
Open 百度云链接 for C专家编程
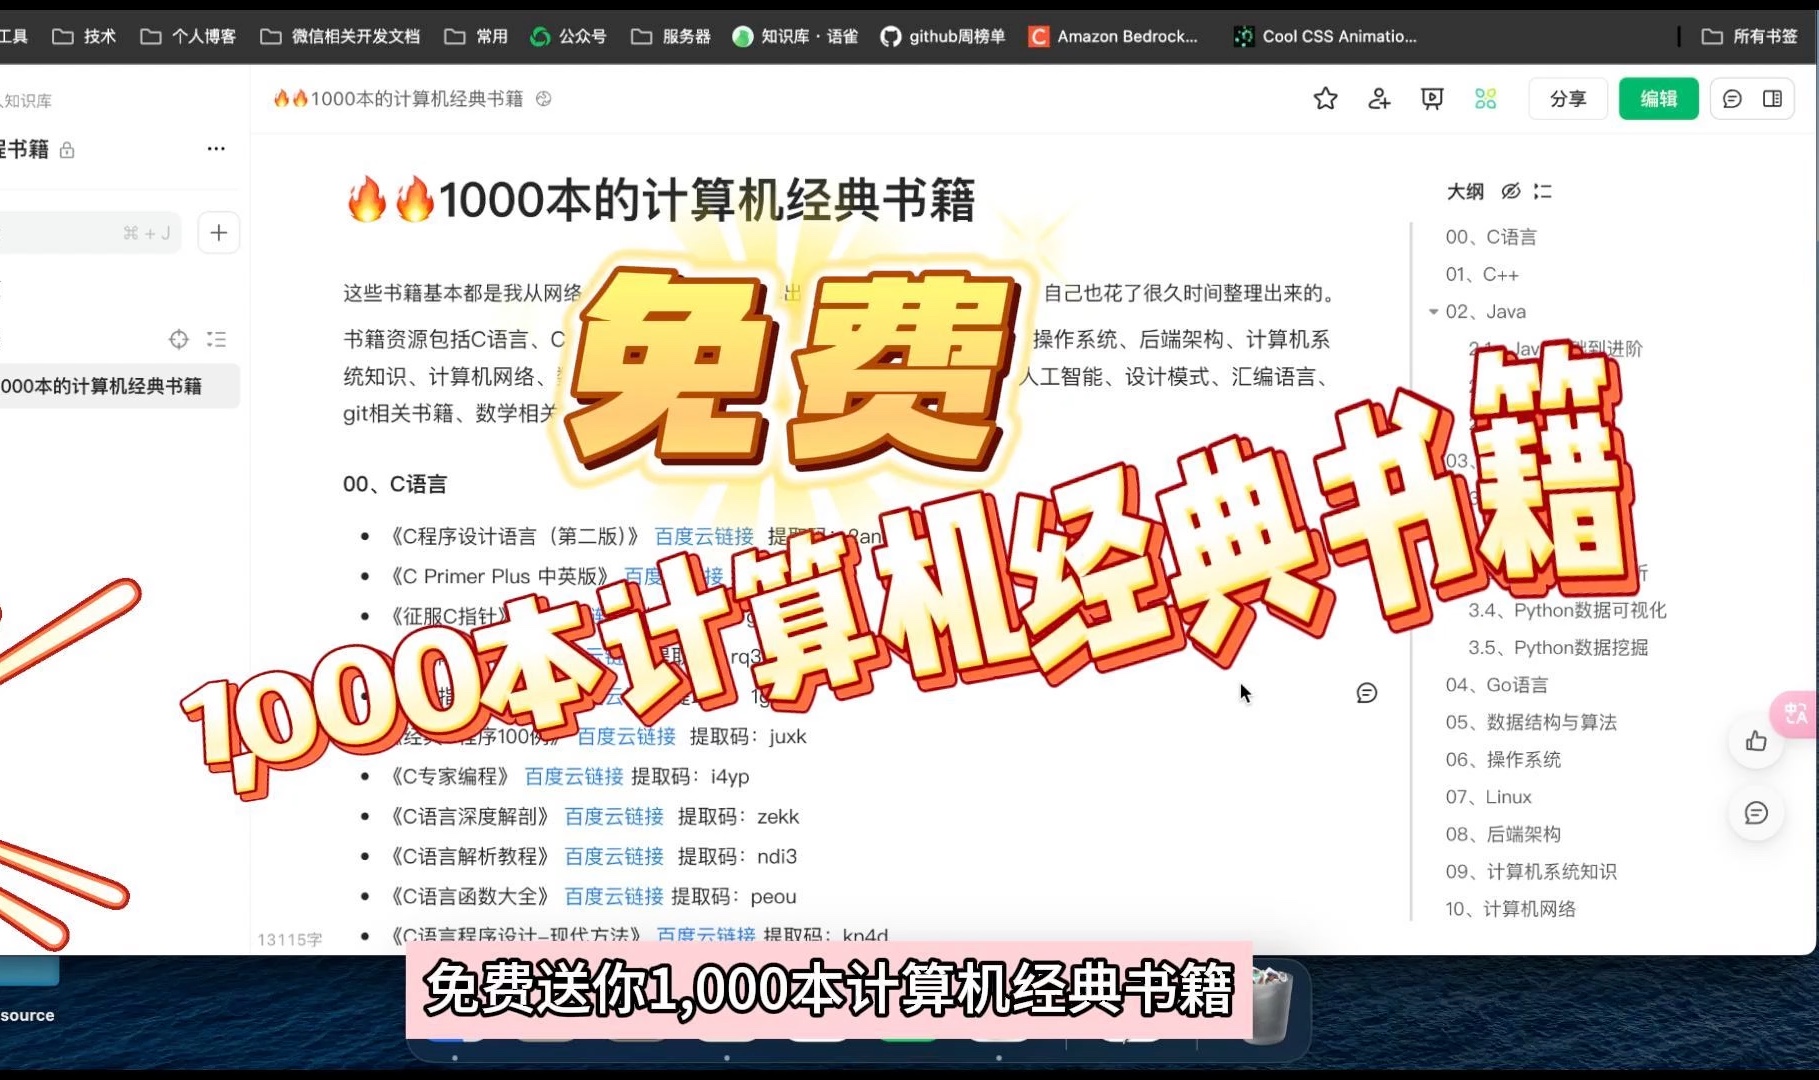[574, 777]
